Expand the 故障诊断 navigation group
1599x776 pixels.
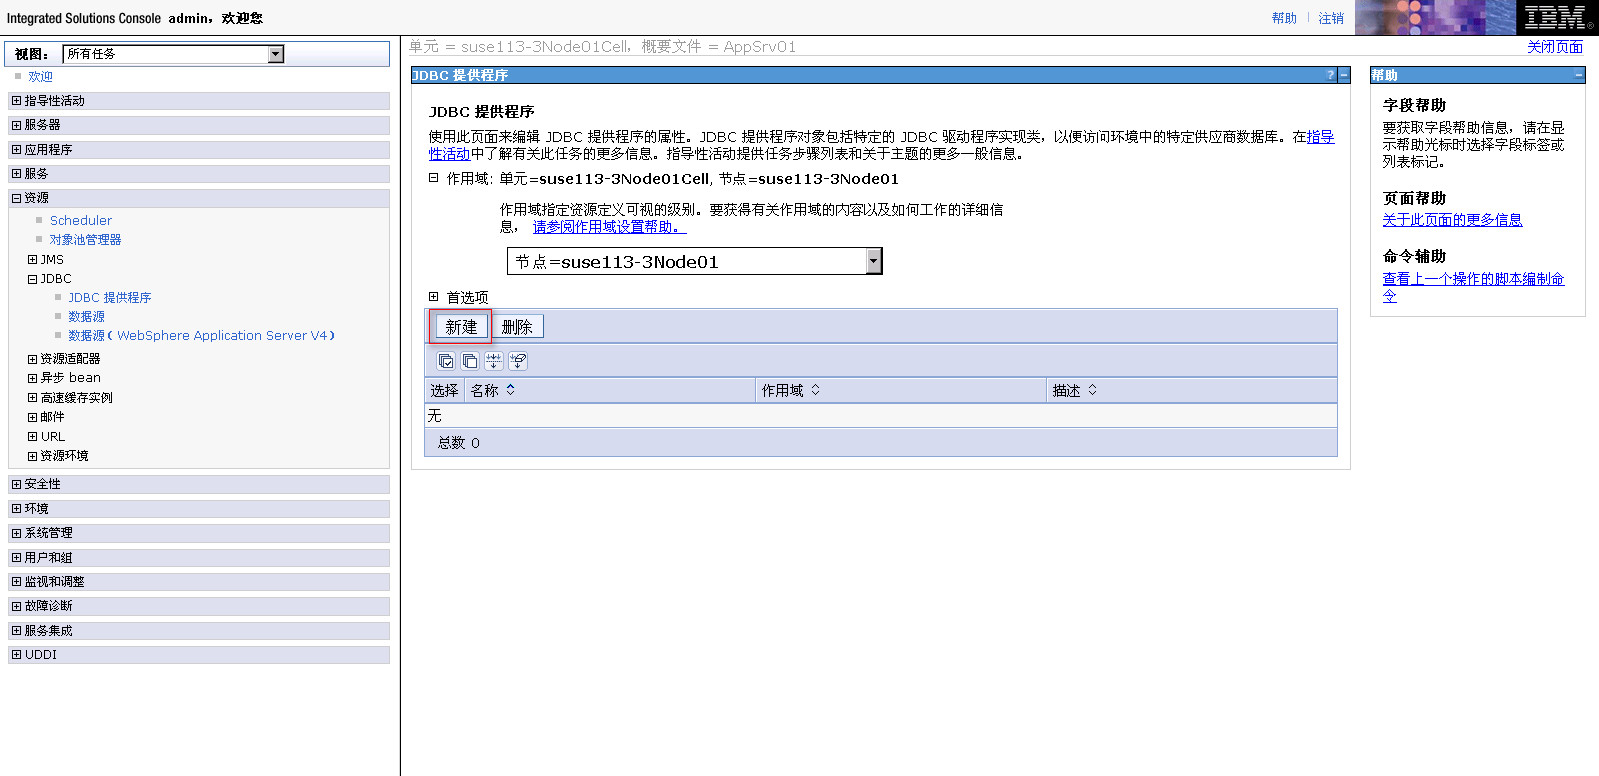click(x=16, y=606)
